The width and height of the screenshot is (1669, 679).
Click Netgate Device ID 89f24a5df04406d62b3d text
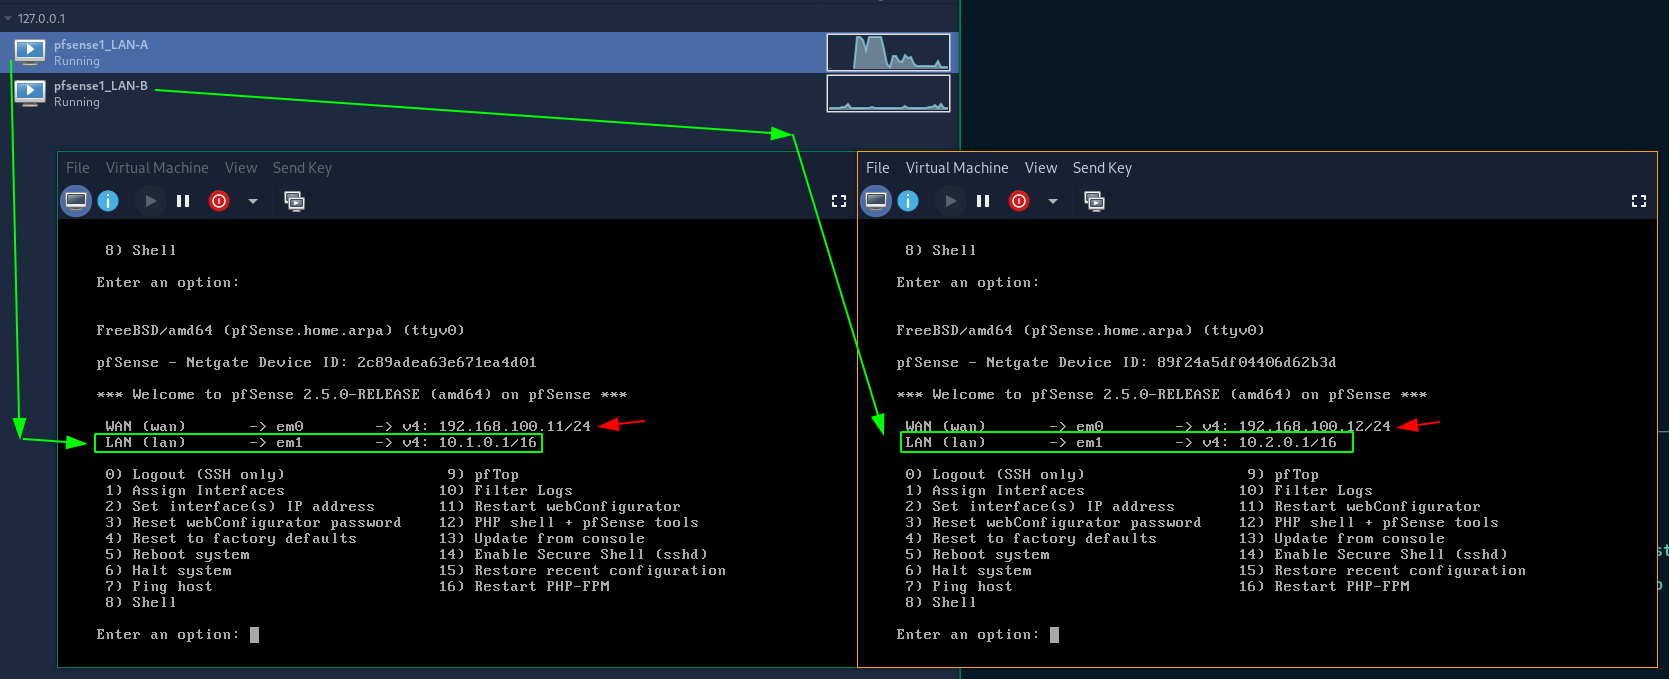click(x=1247, y=362)
